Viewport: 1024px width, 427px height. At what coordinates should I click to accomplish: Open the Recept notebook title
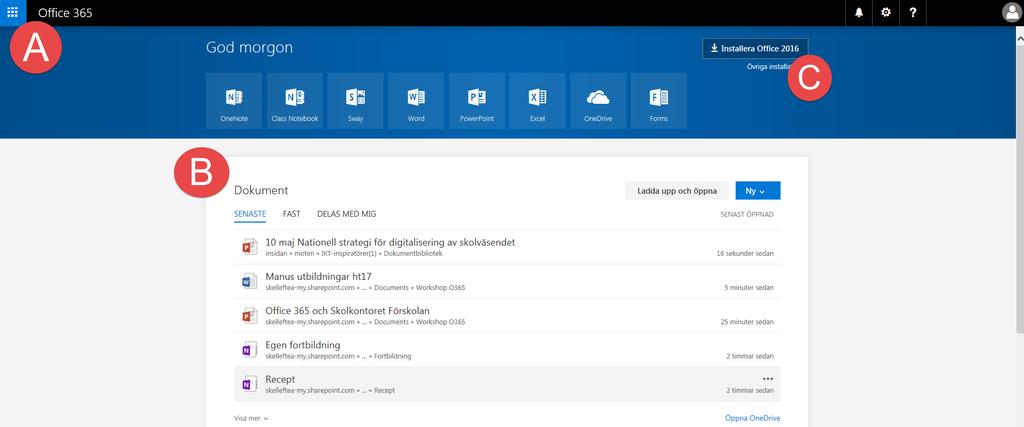tap(280, 379)
